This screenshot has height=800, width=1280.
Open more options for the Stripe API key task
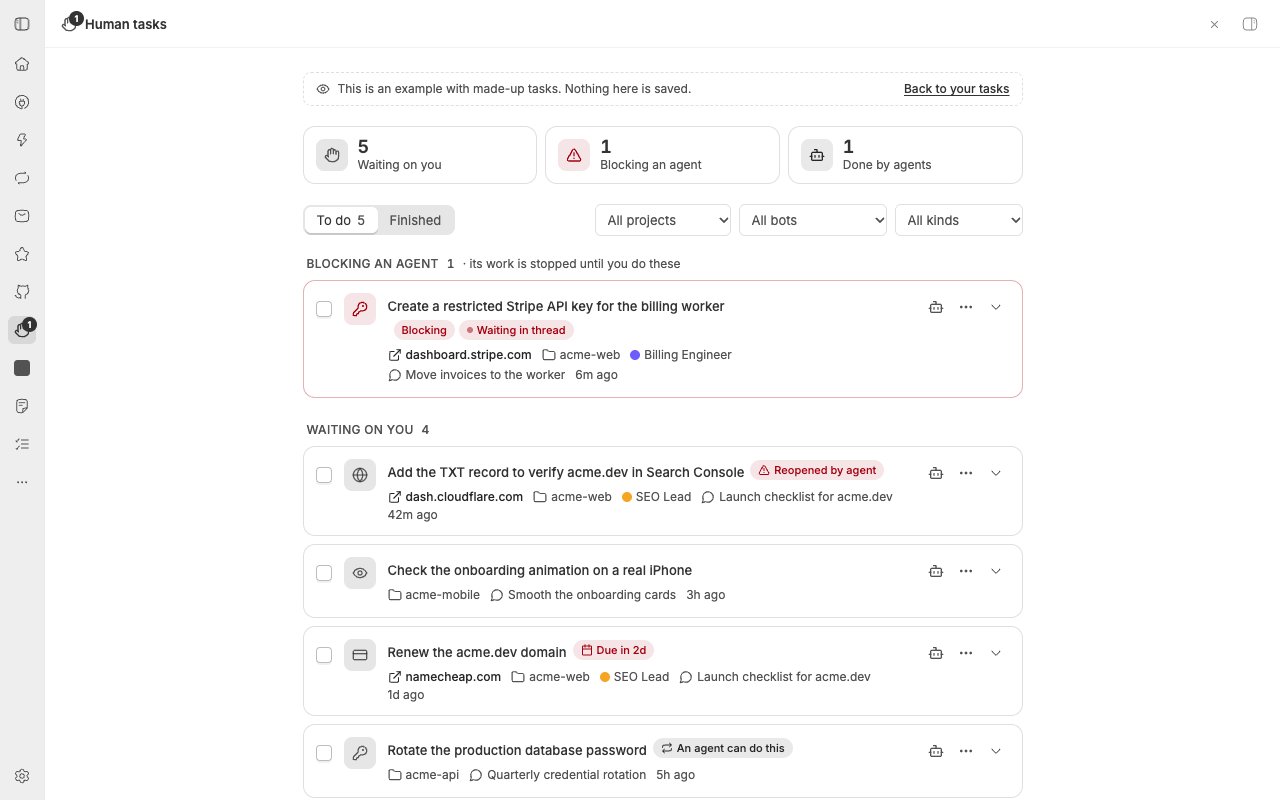click(966, 307)
